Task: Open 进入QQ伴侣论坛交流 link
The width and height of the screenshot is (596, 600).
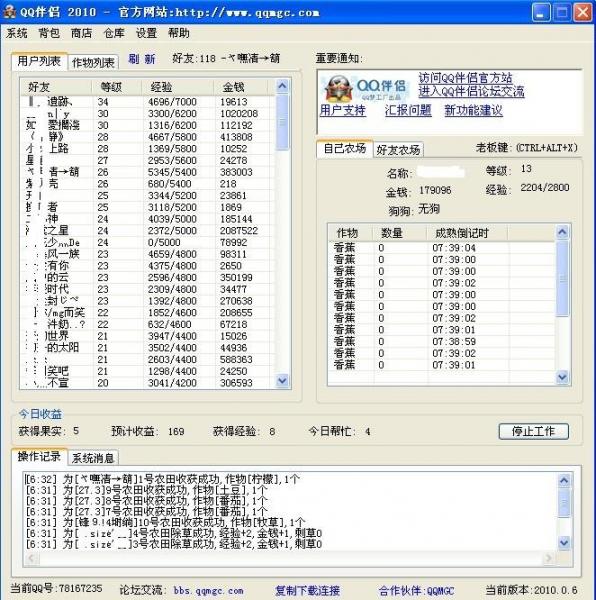Action: [x=471, y=91]
